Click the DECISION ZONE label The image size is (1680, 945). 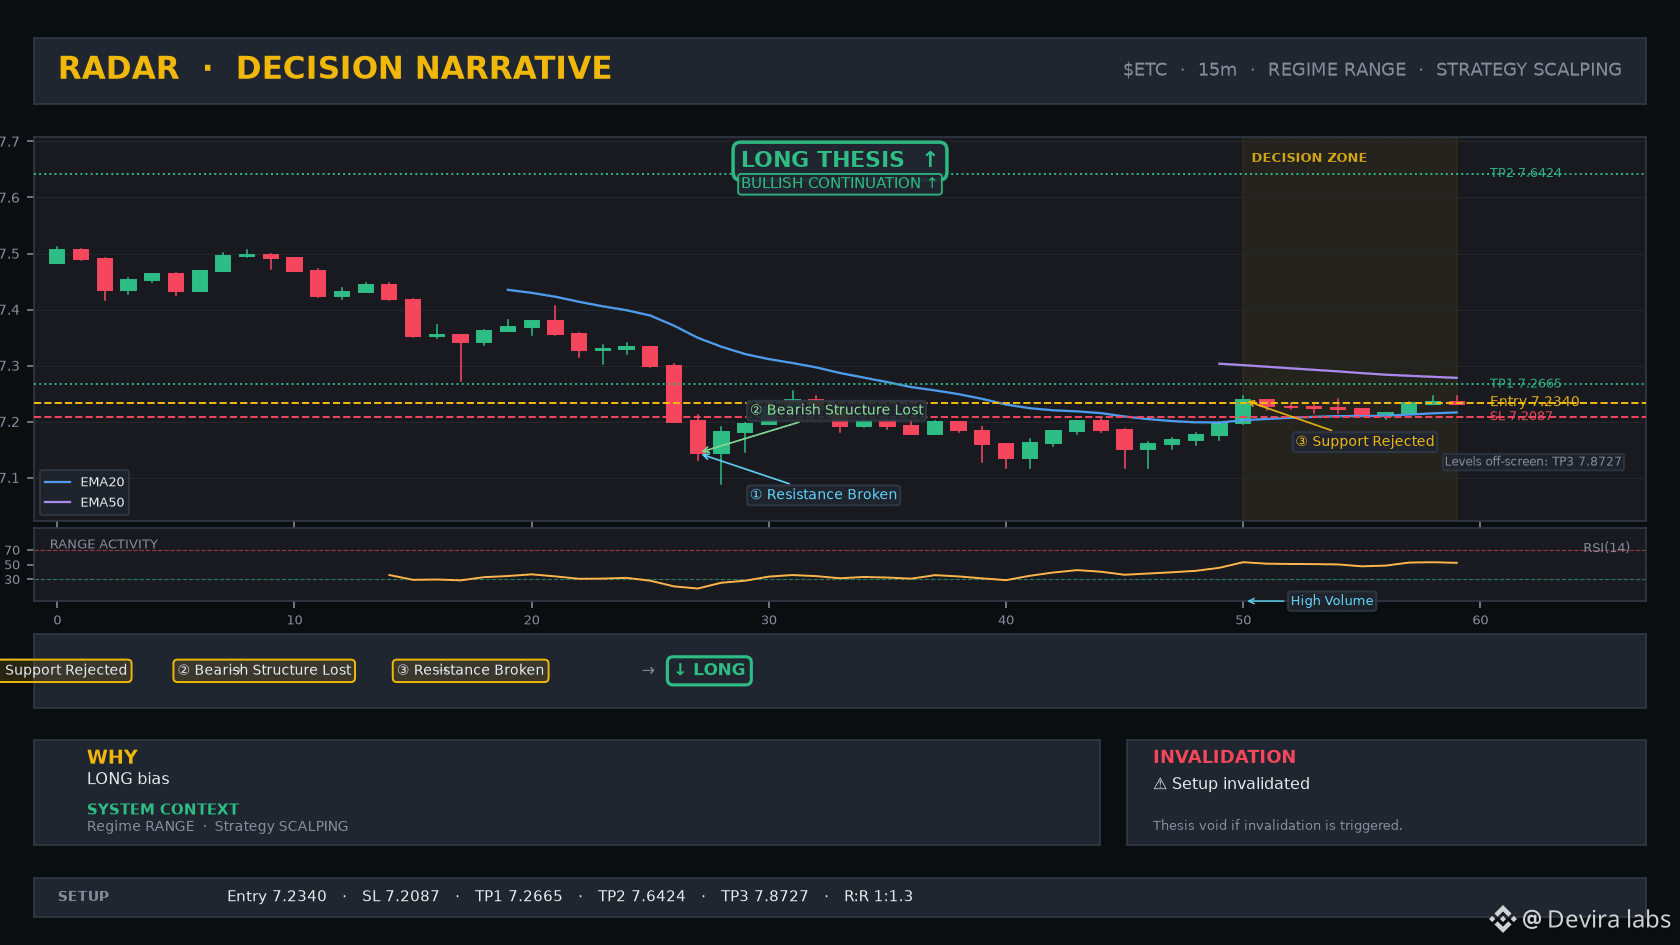(x=1309, y=158)
